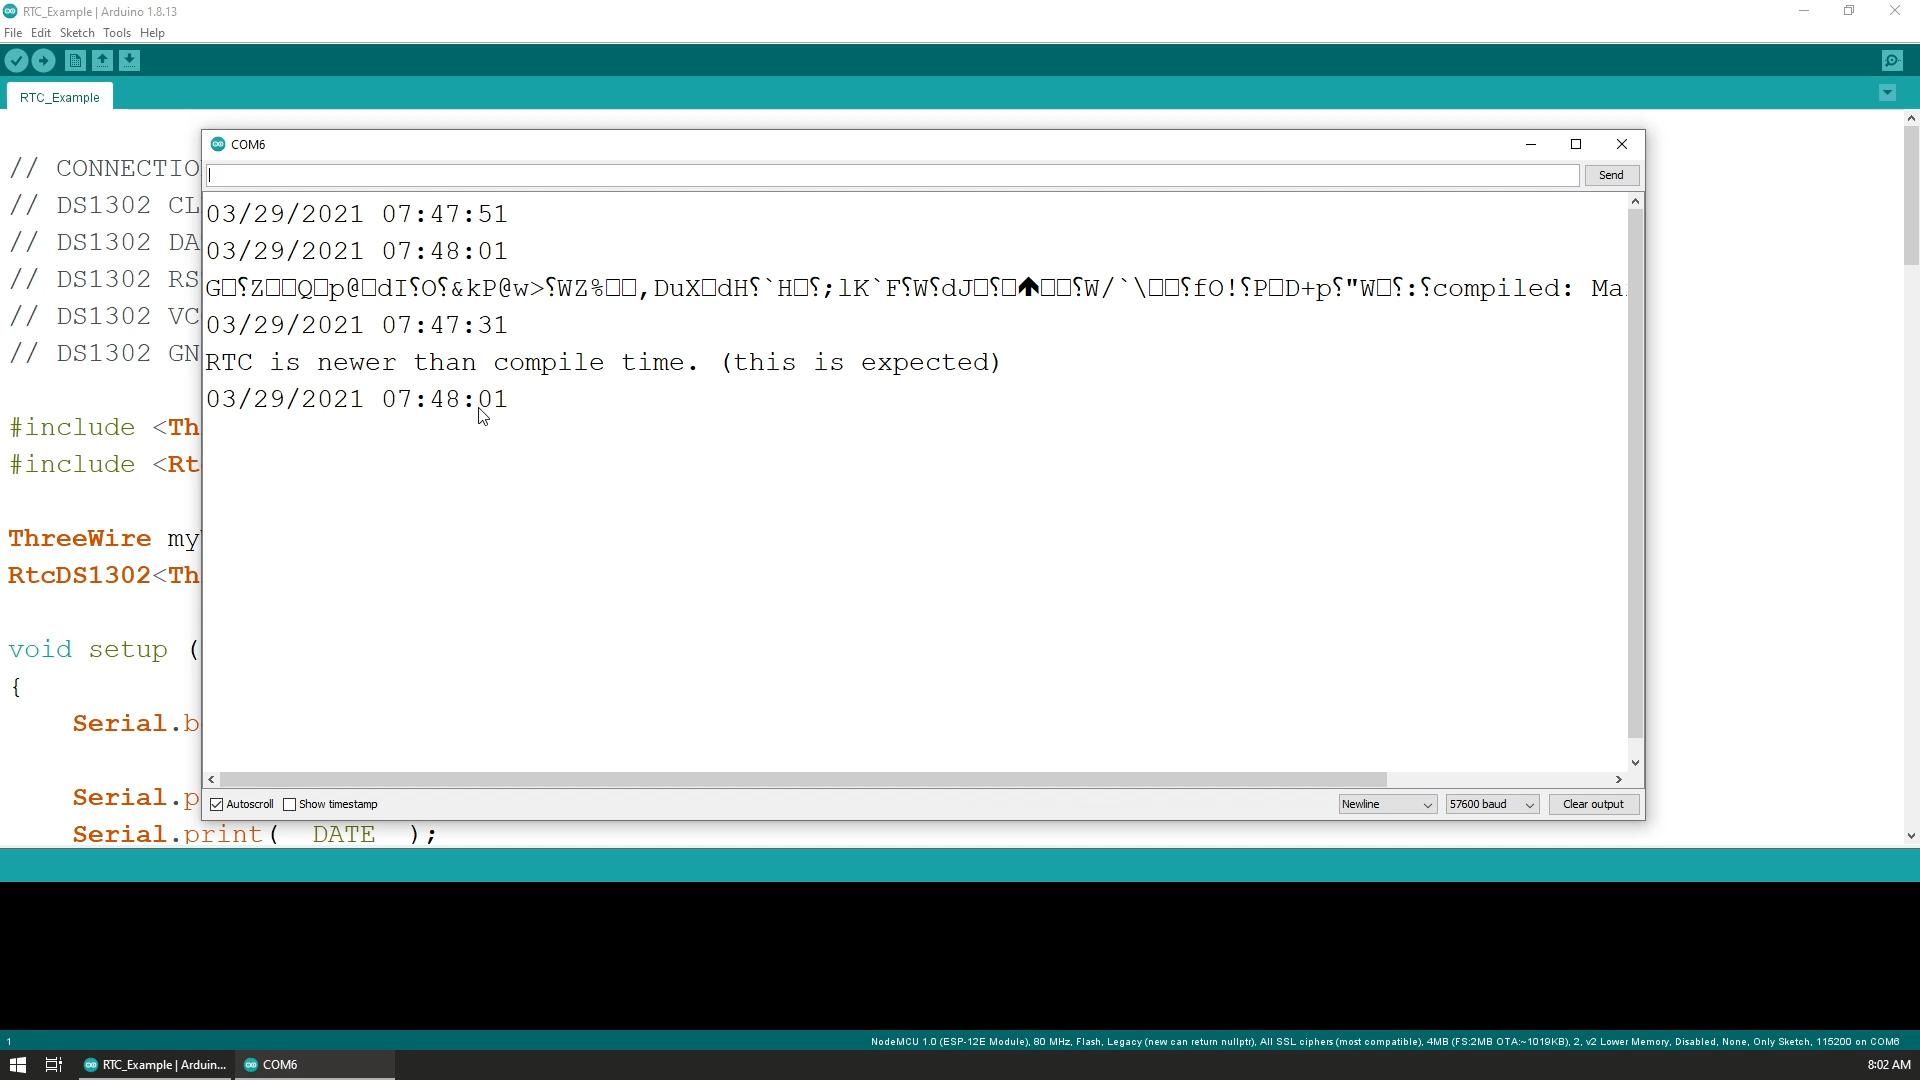Click the Task View taskbar icon
Screen dimensions: 1920x1080
(x=54, y=1065)
